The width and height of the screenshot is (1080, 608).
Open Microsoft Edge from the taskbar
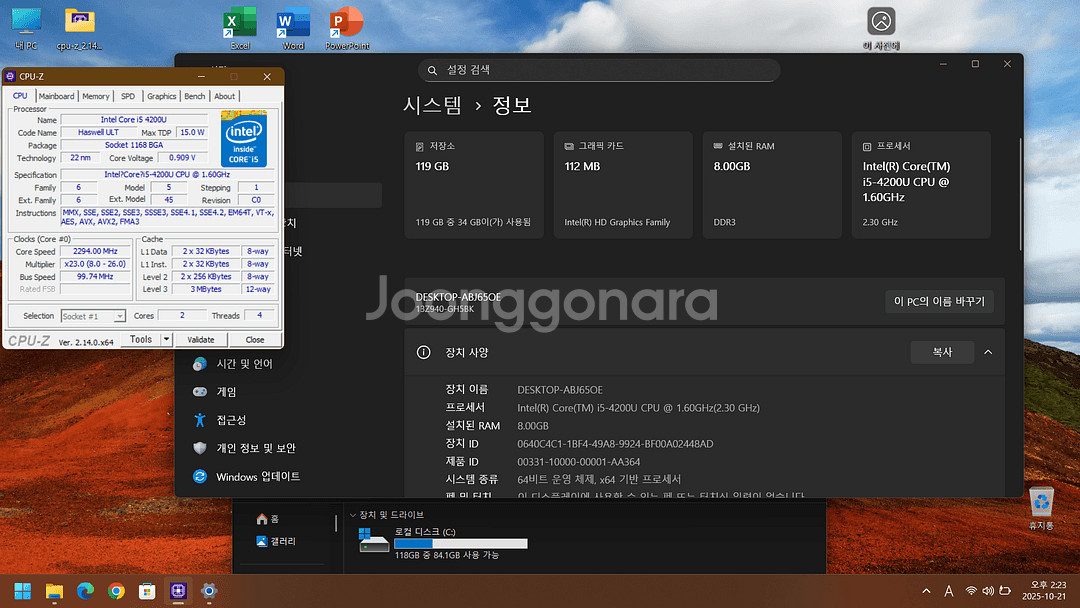click(x=85, y=590)
